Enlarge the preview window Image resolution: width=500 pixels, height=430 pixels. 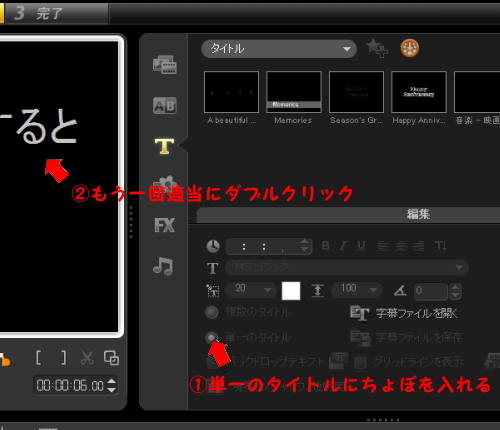click(111, 358)
